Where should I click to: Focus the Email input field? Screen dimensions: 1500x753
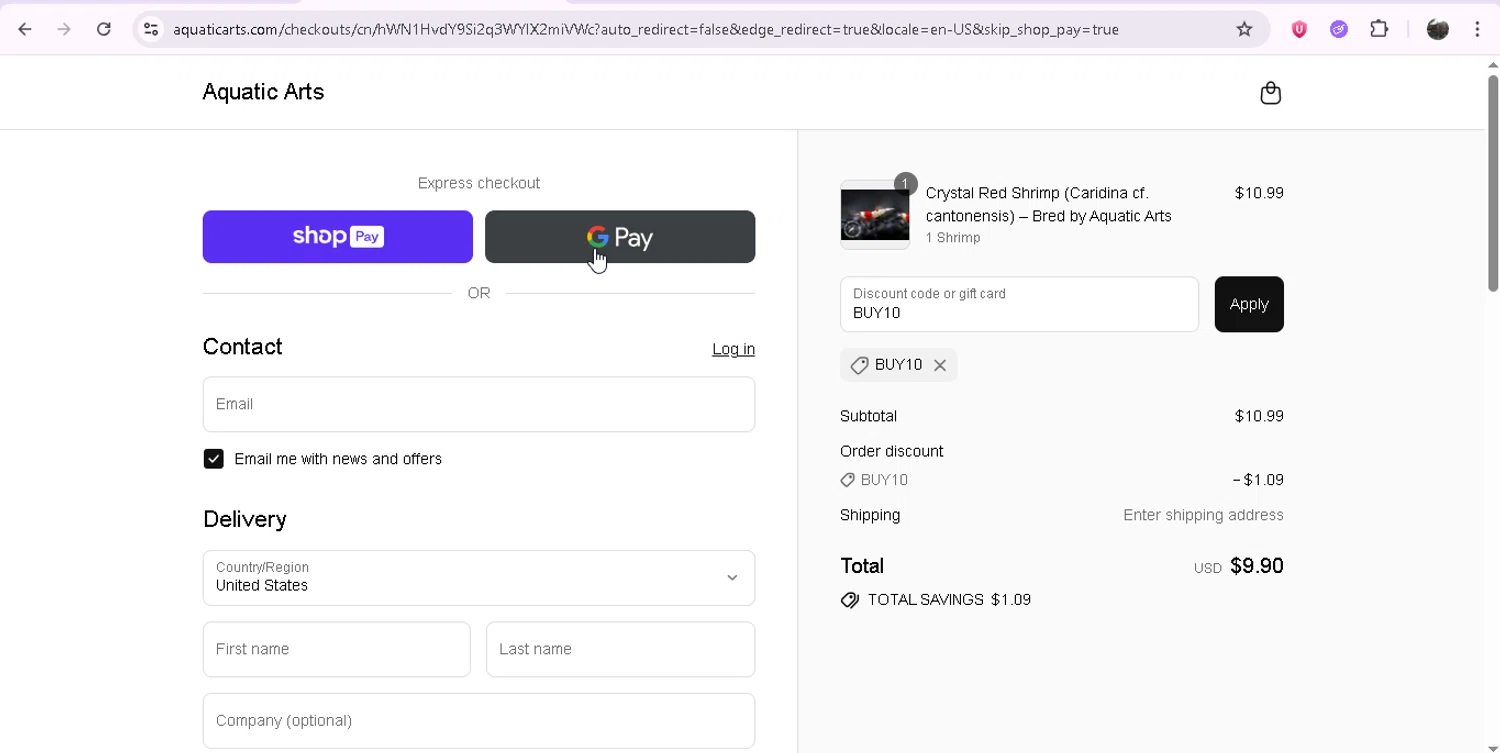[x=479, y=404]
